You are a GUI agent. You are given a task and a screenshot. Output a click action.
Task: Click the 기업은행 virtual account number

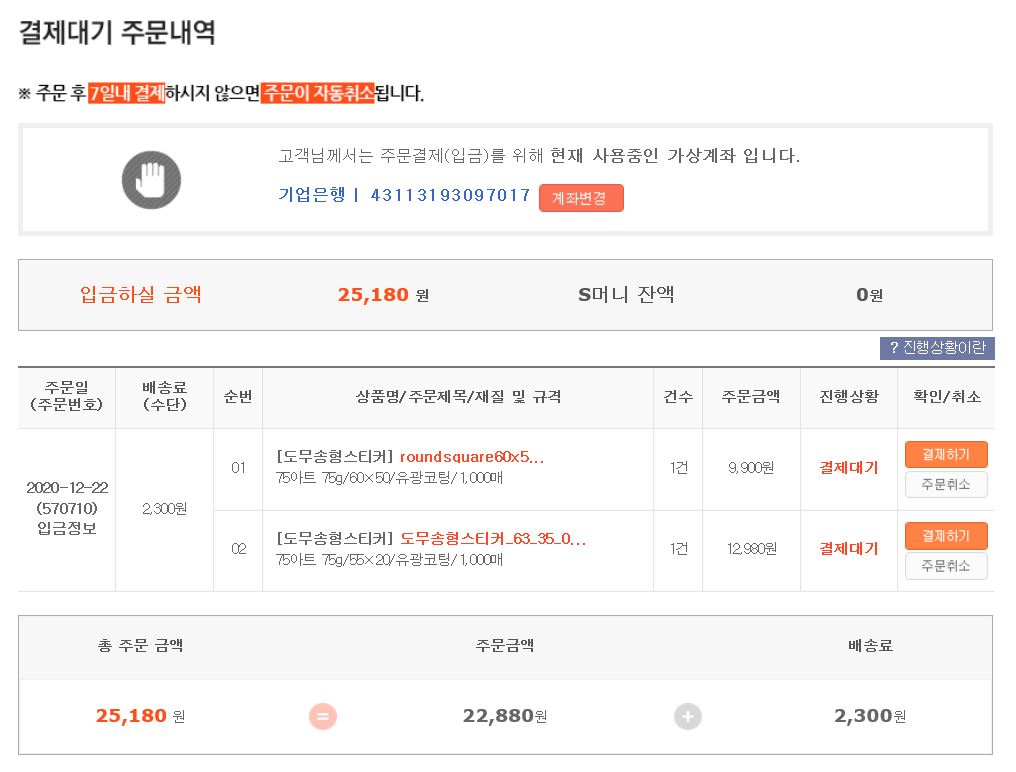point(450,195)
